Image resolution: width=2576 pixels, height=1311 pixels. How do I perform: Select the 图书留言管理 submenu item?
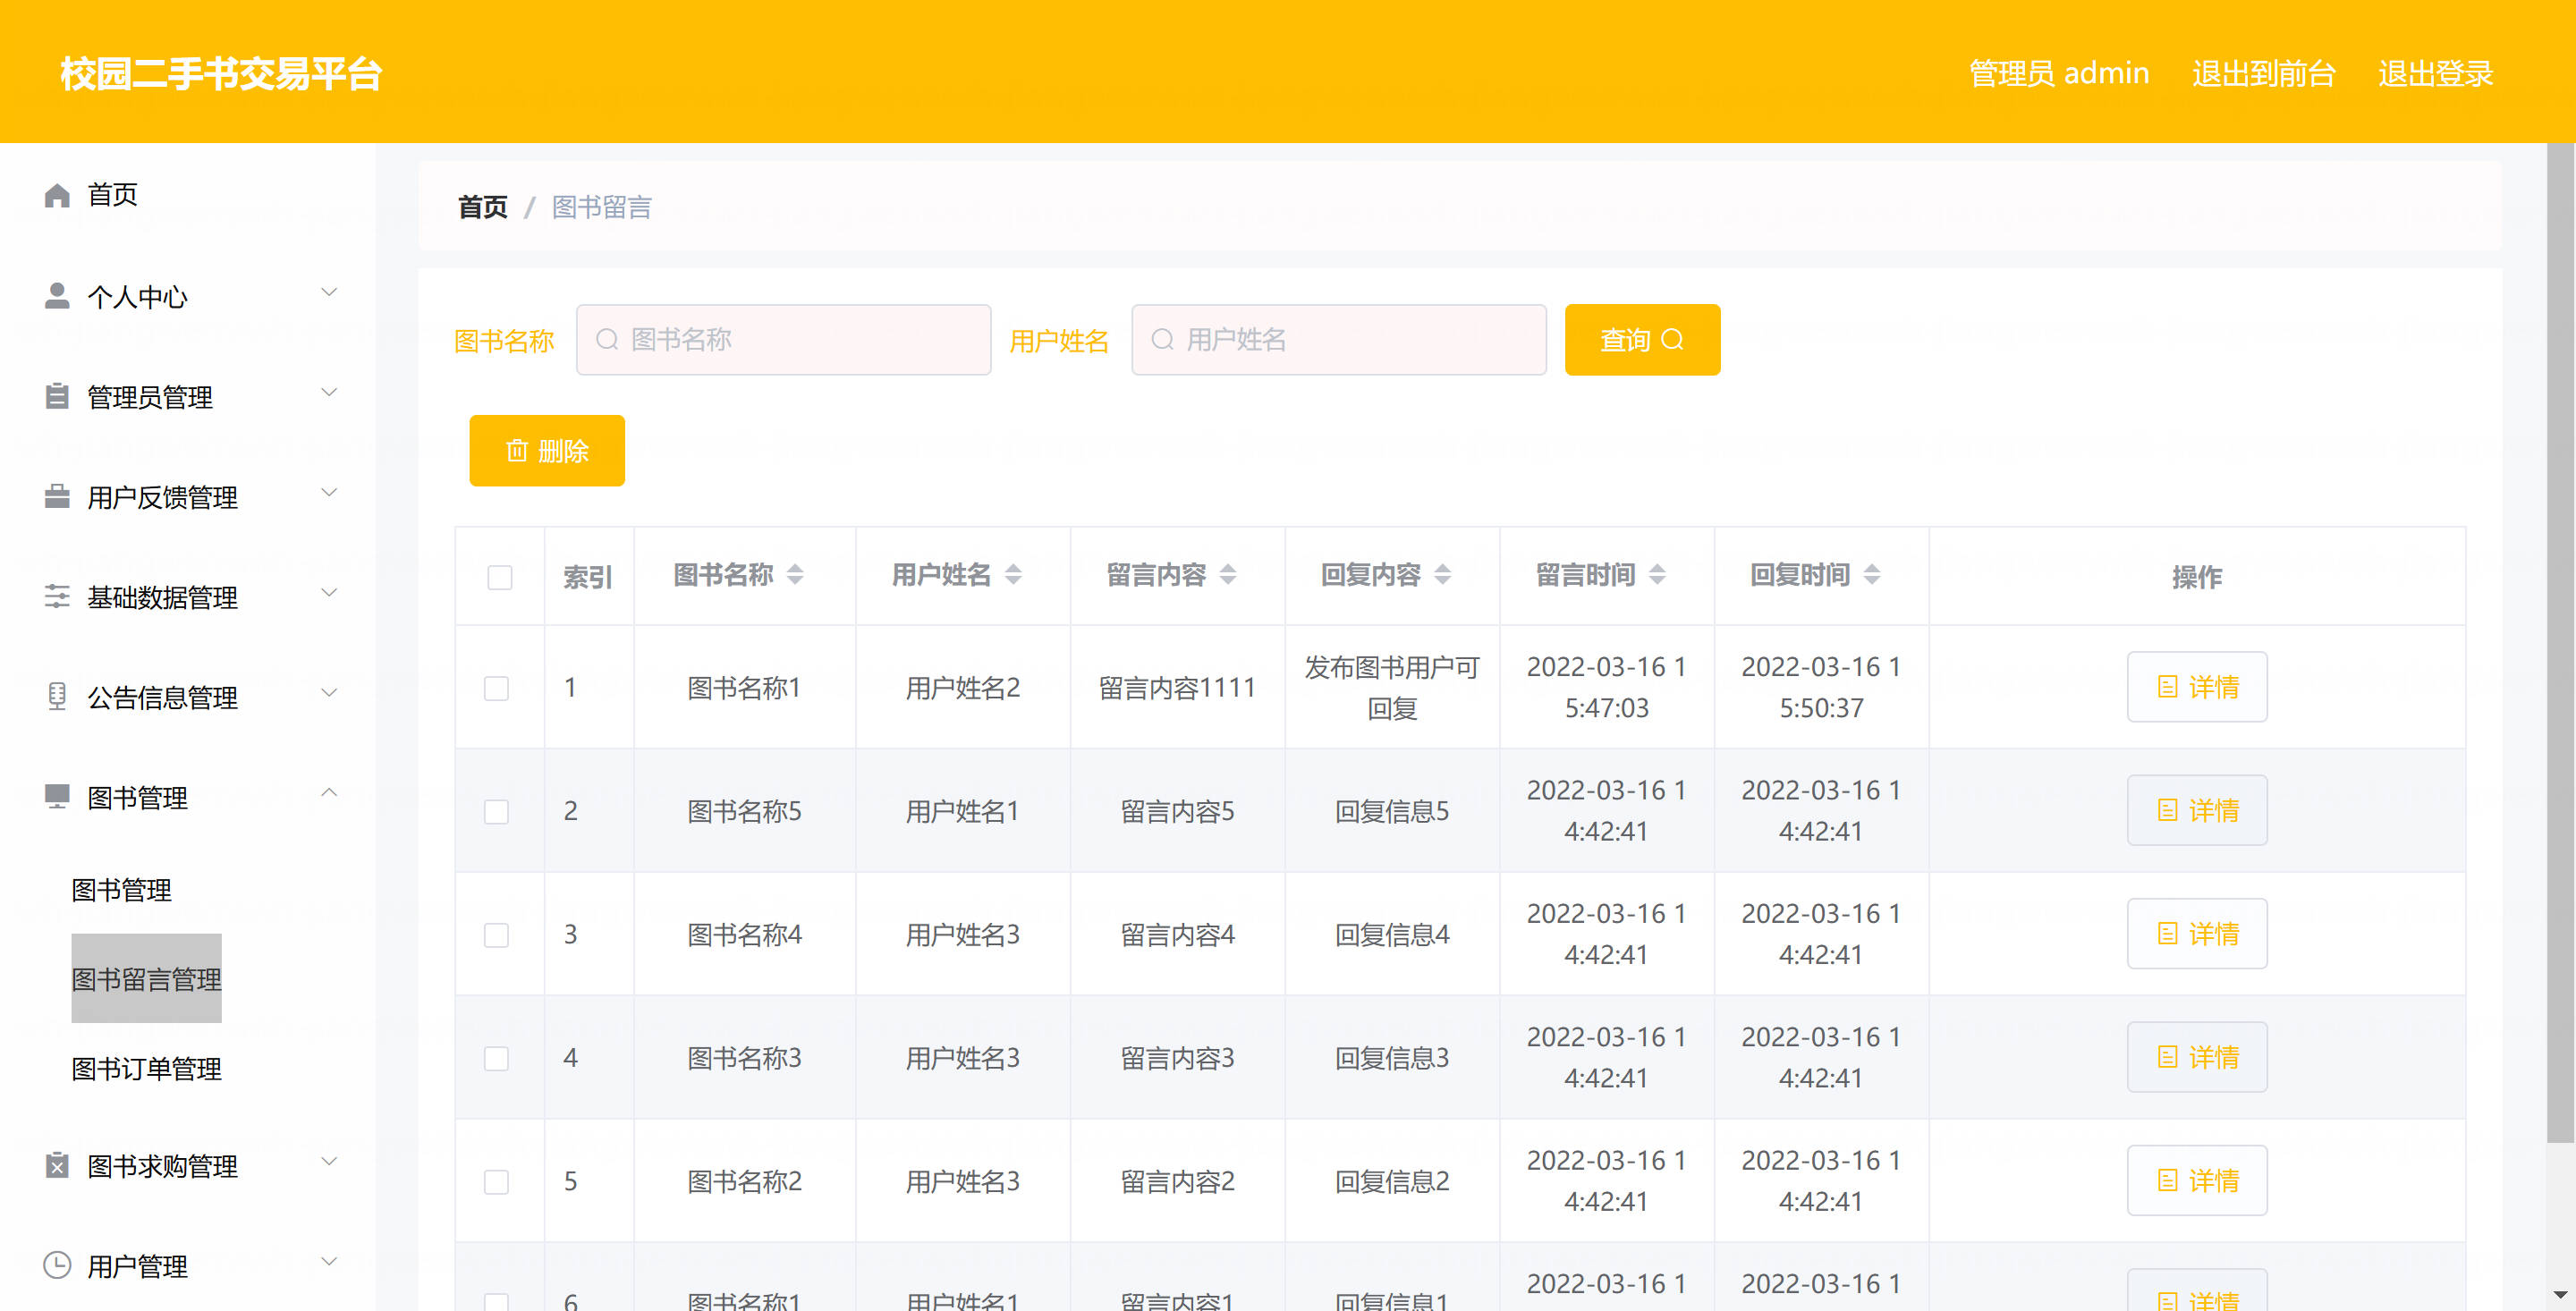146,979
